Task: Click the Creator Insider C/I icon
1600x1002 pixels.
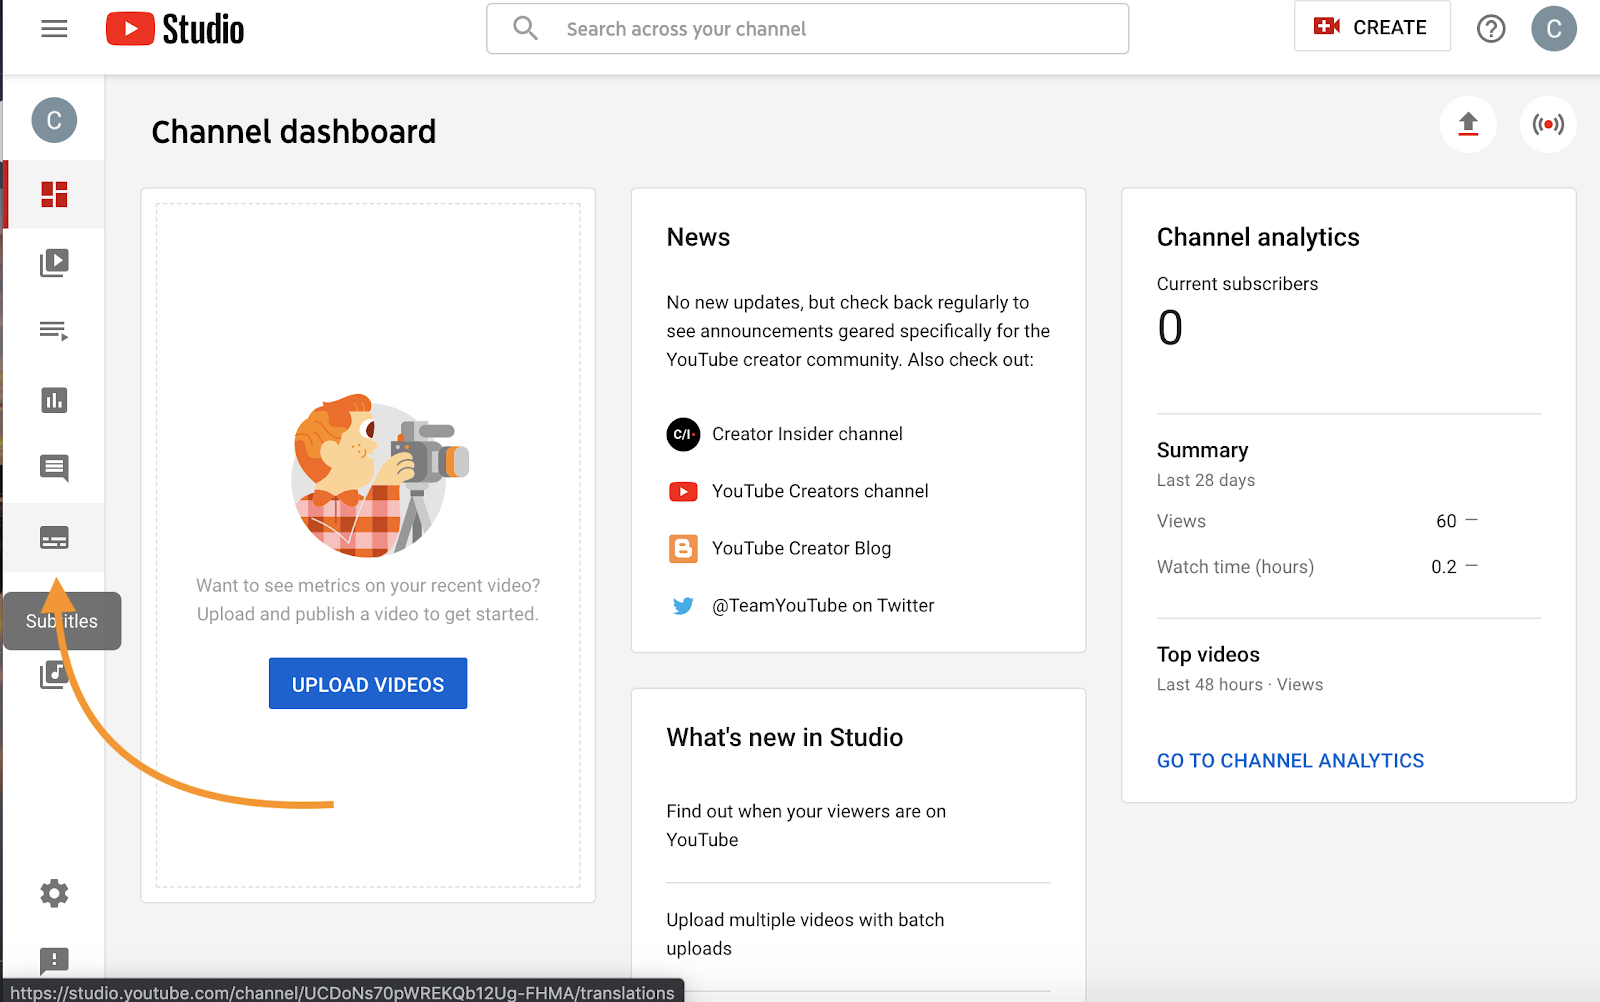Action: click(683, 434)
